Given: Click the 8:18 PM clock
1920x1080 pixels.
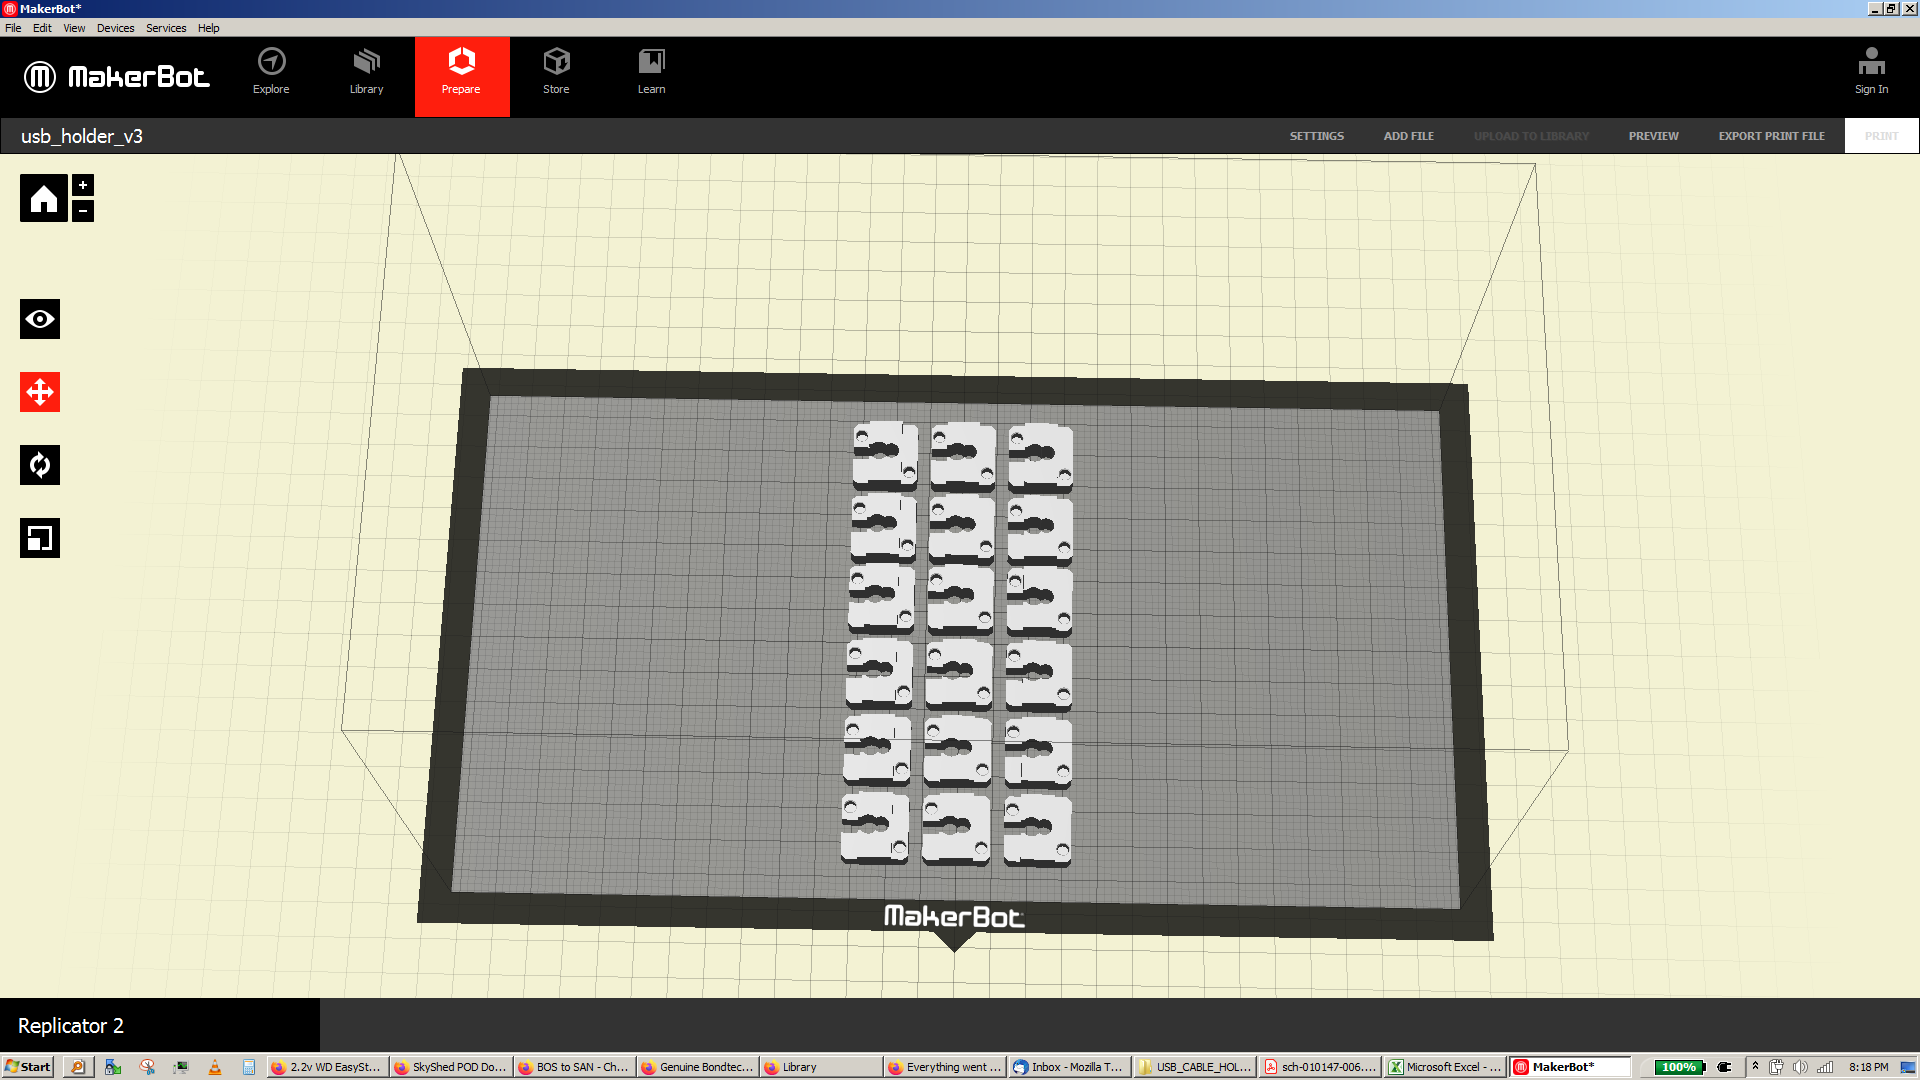Looking at the screenshot, I should pyautogui.click(x=1868, y=1067).
